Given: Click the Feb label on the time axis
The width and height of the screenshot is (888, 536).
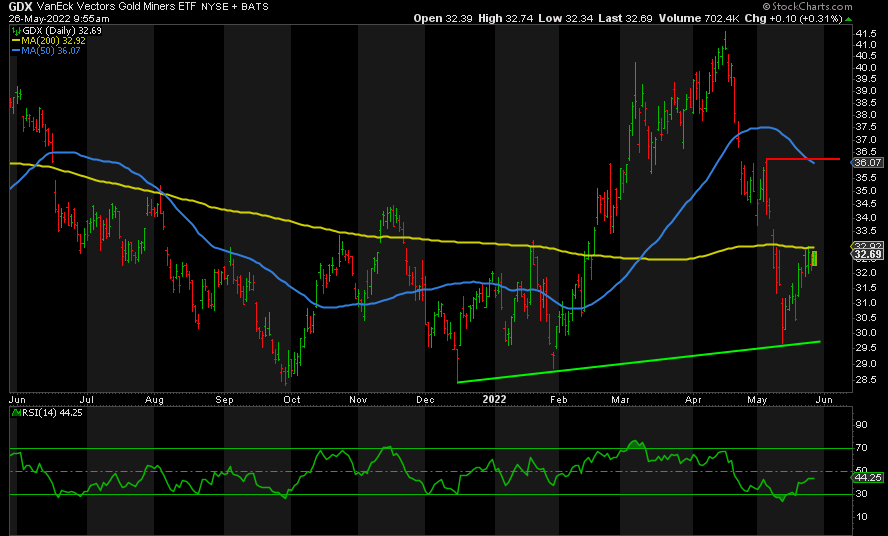Looking at the screenshot, I should coord(558,399).
